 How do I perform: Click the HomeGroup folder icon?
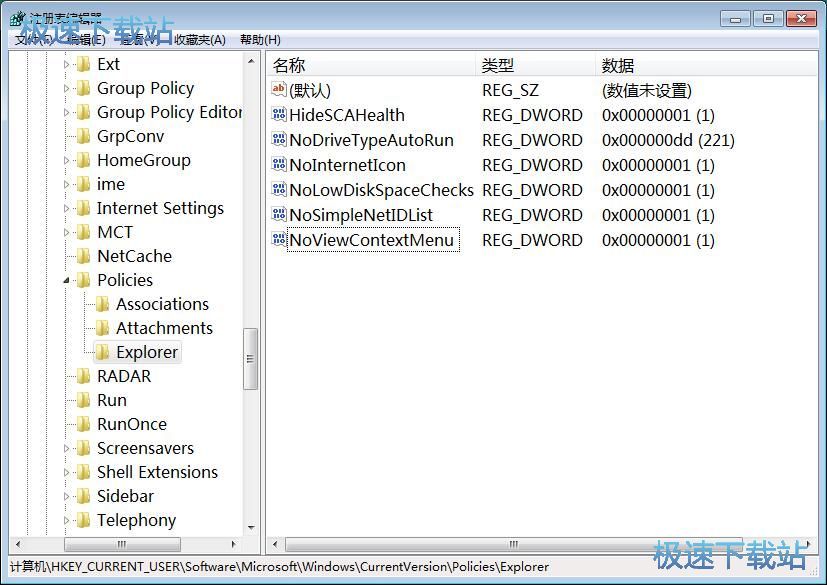83,160
